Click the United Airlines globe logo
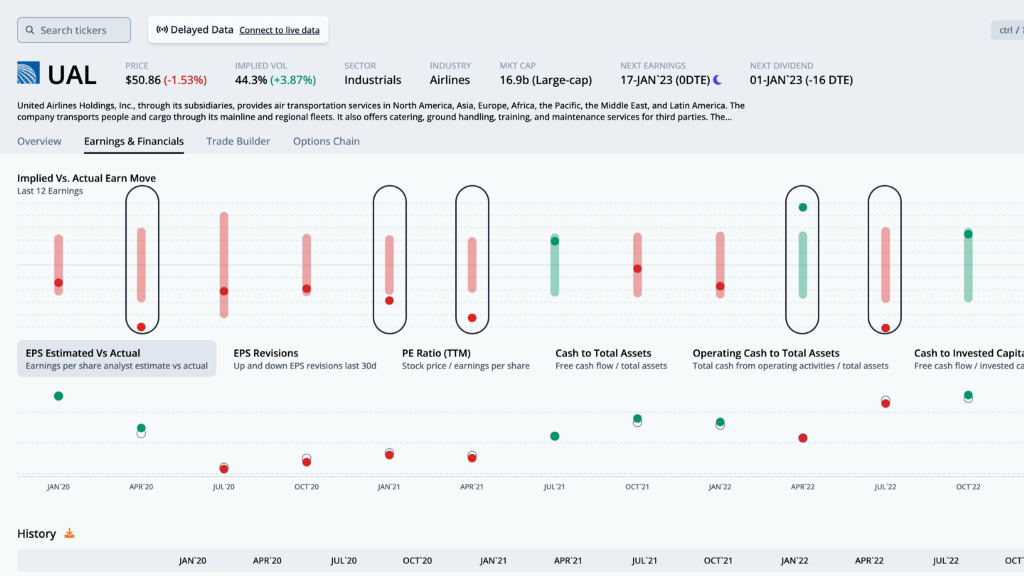 pos(31,73)
